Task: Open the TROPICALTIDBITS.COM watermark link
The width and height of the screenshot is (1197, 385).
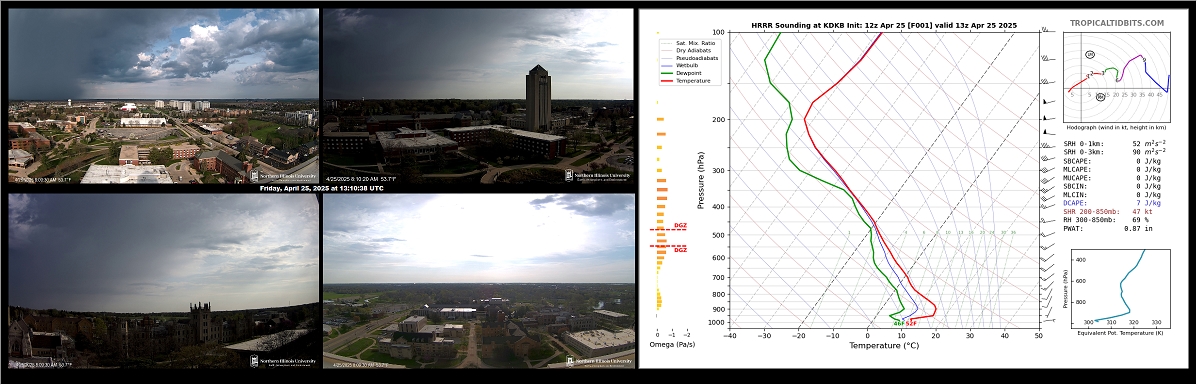Action: 1117,24
